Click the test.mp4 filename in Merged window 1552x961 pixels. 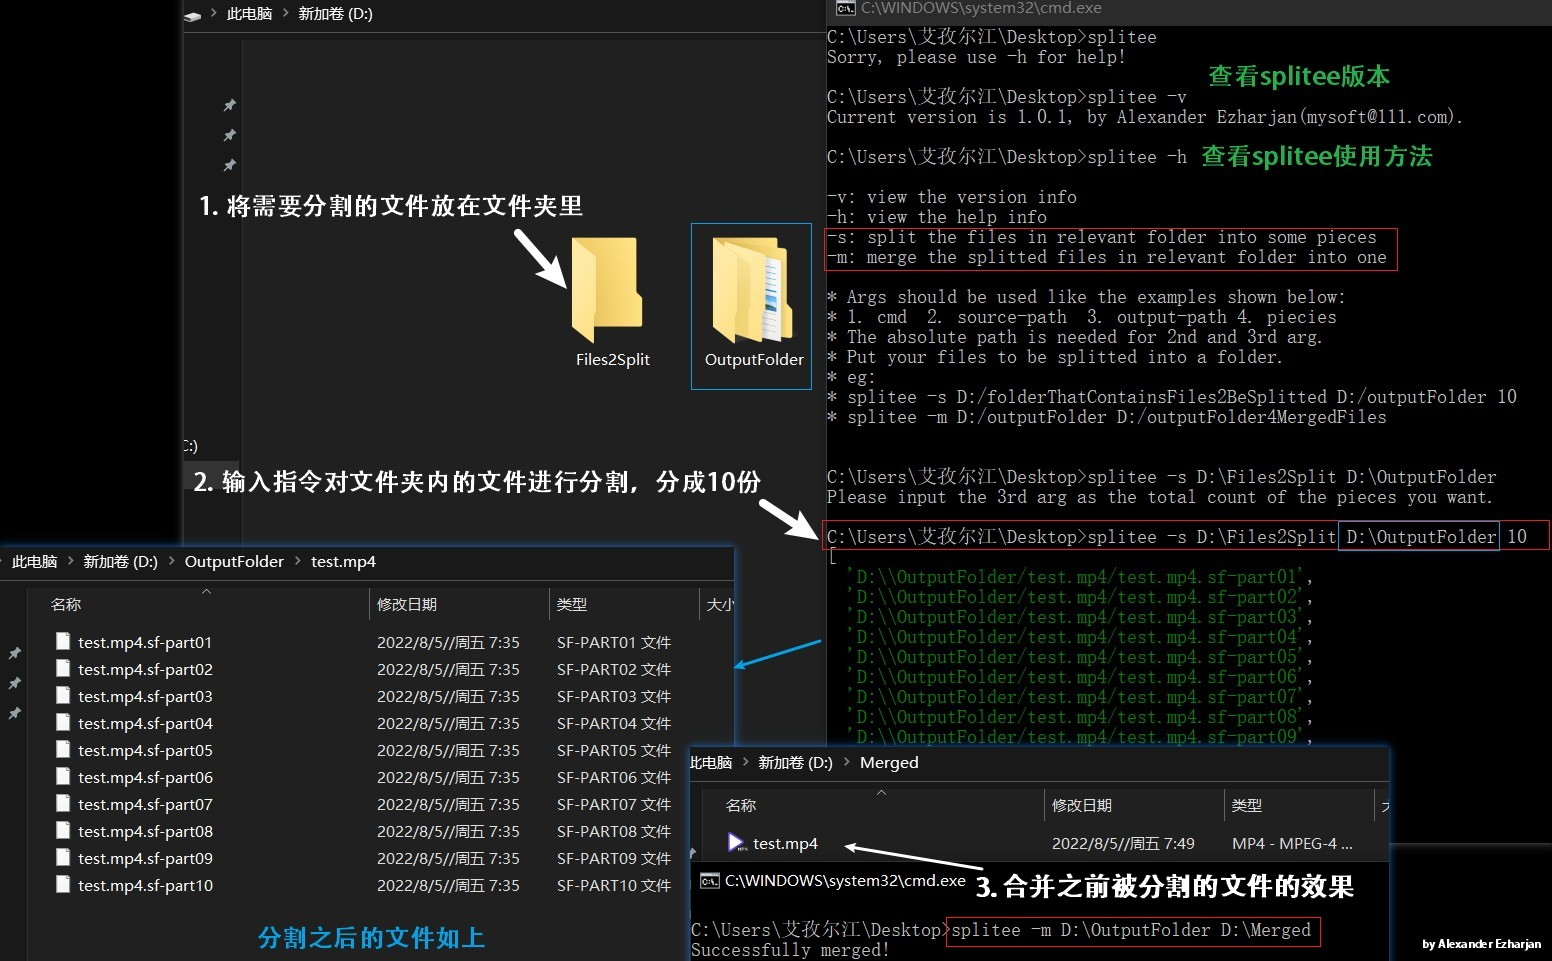tap(785, 843)
